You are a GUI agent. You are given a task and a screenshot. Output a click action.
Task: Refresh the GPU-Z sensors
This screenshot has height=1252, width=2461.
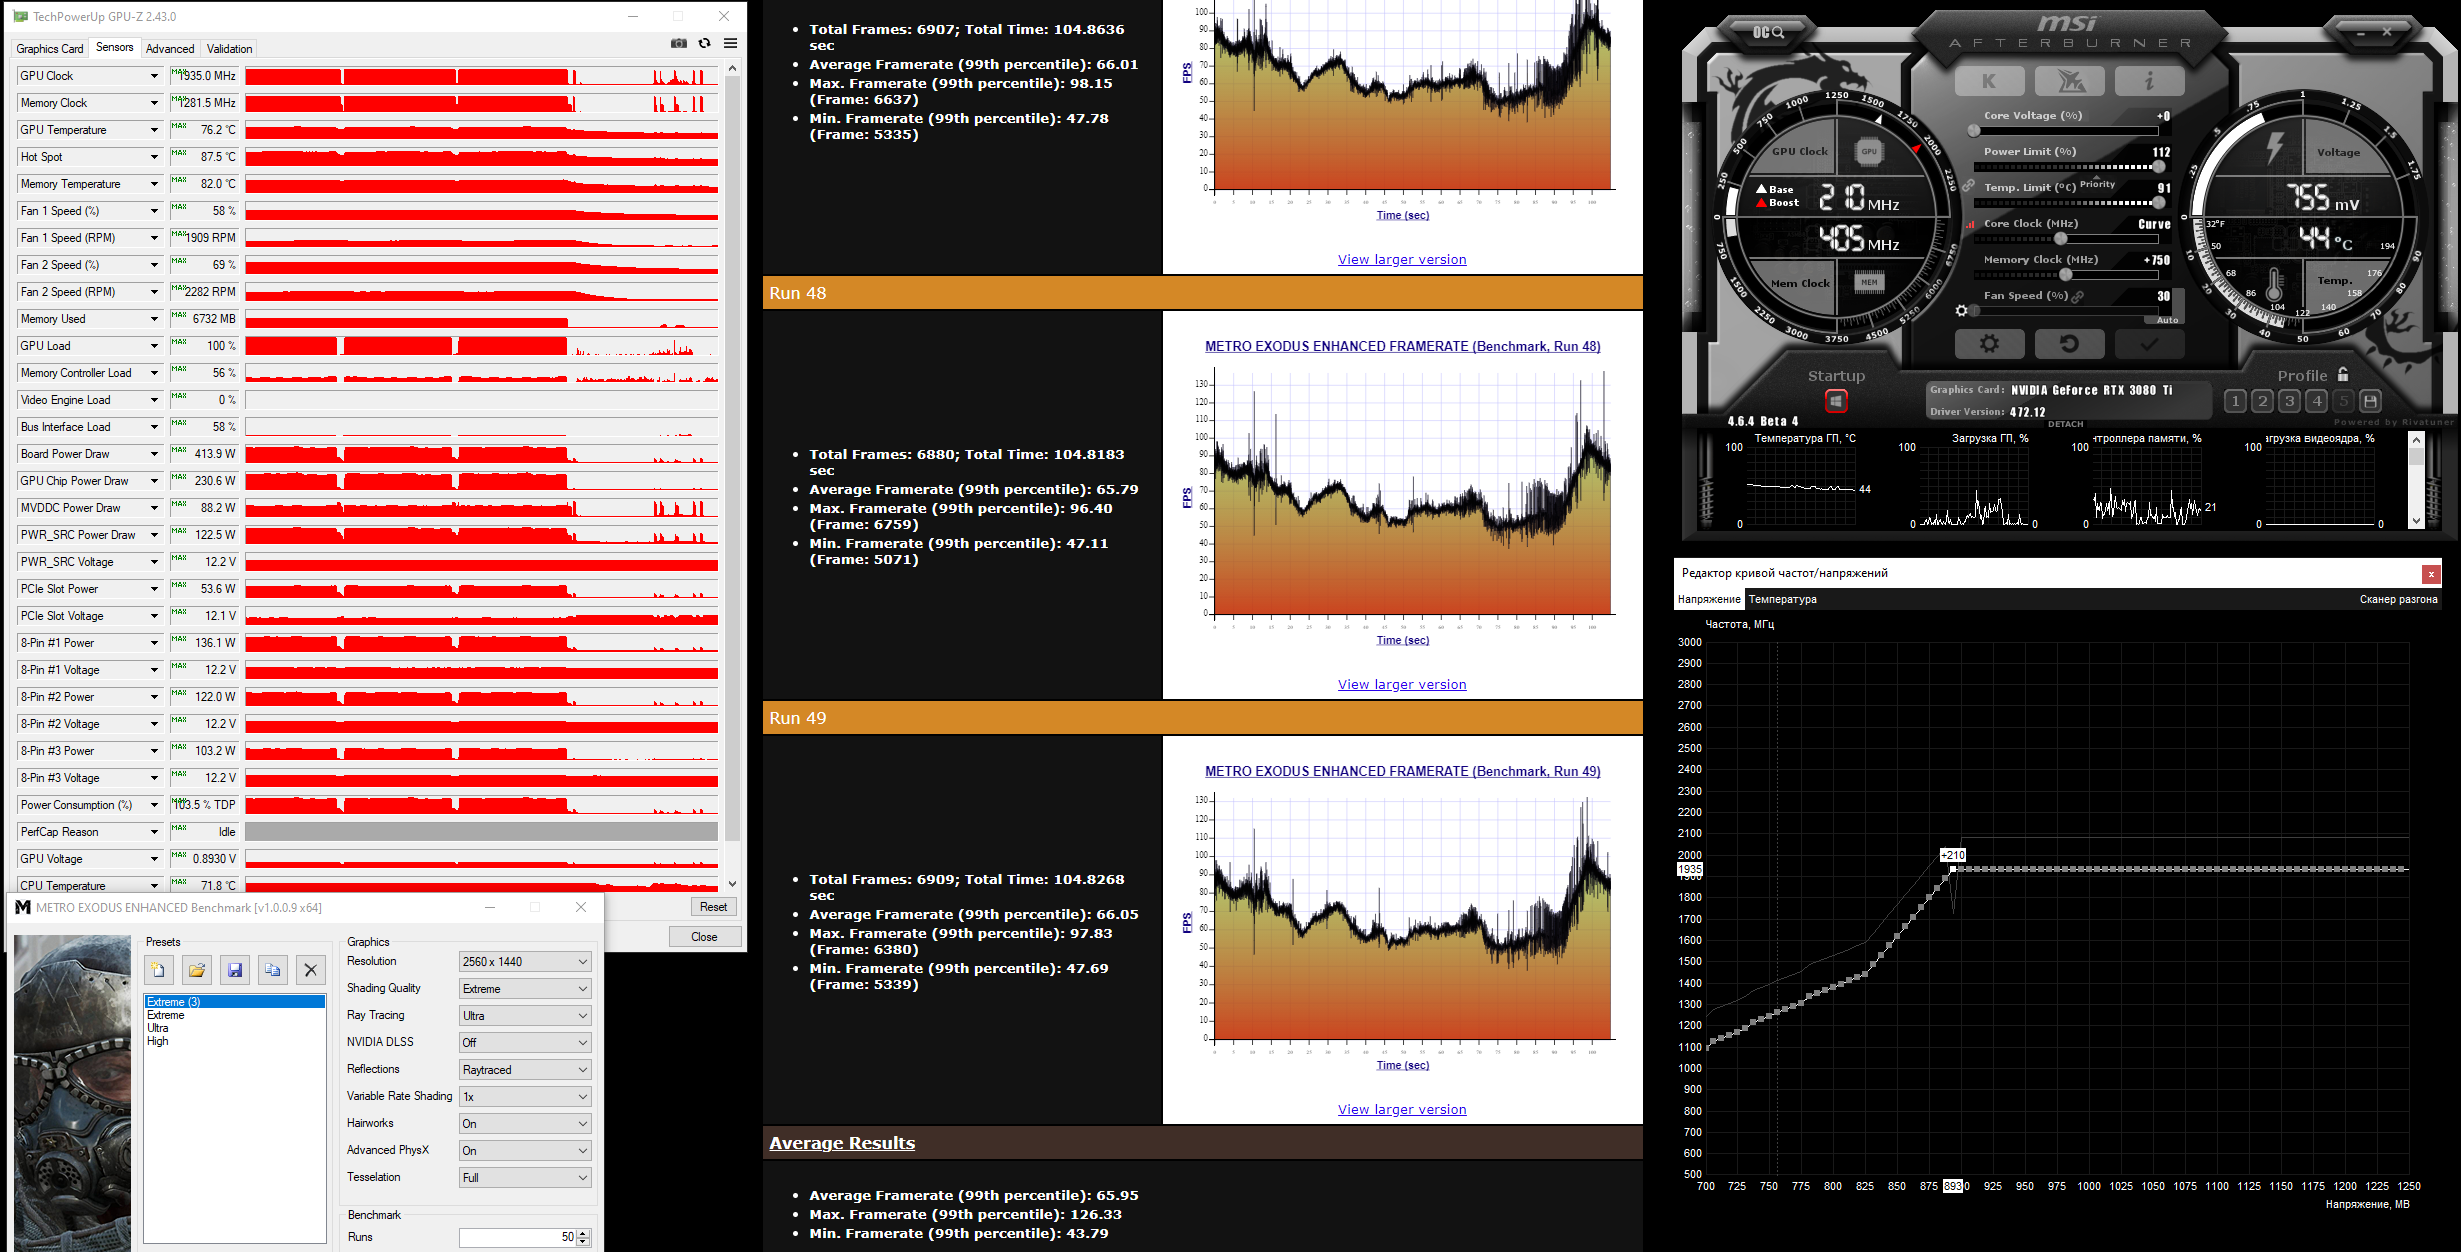pos(705,43)
